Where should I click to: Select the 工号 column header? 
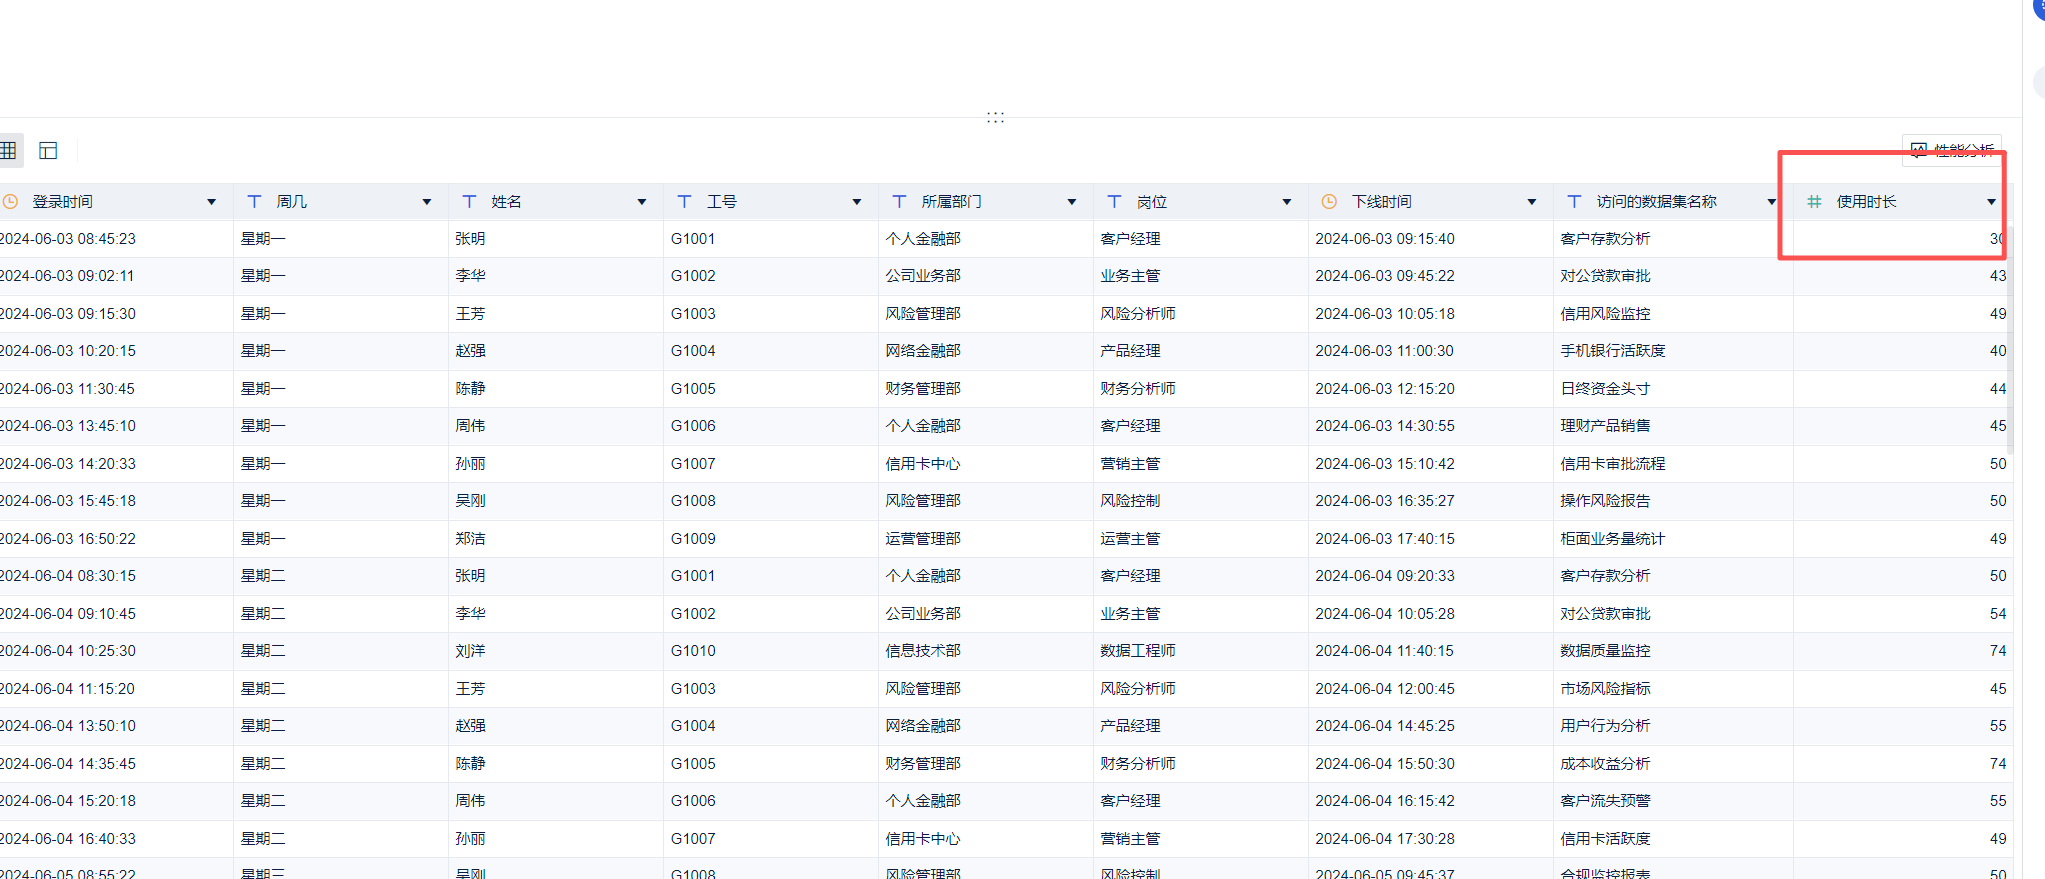[722, 202]
